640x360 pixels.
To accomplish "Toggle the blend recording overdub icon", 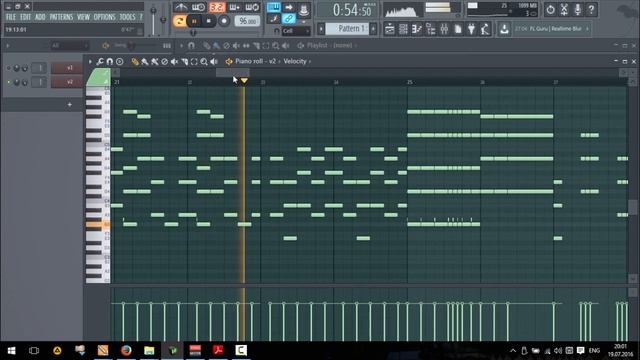I will [x=235, y=7].
